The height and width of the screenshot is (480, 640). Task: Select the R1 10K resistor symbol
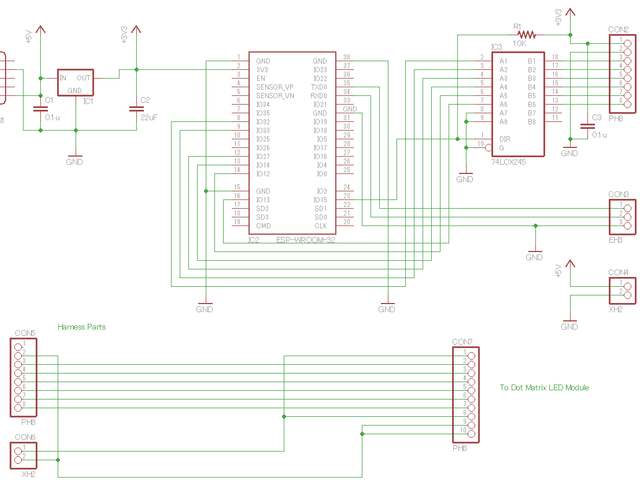point(521,35)
